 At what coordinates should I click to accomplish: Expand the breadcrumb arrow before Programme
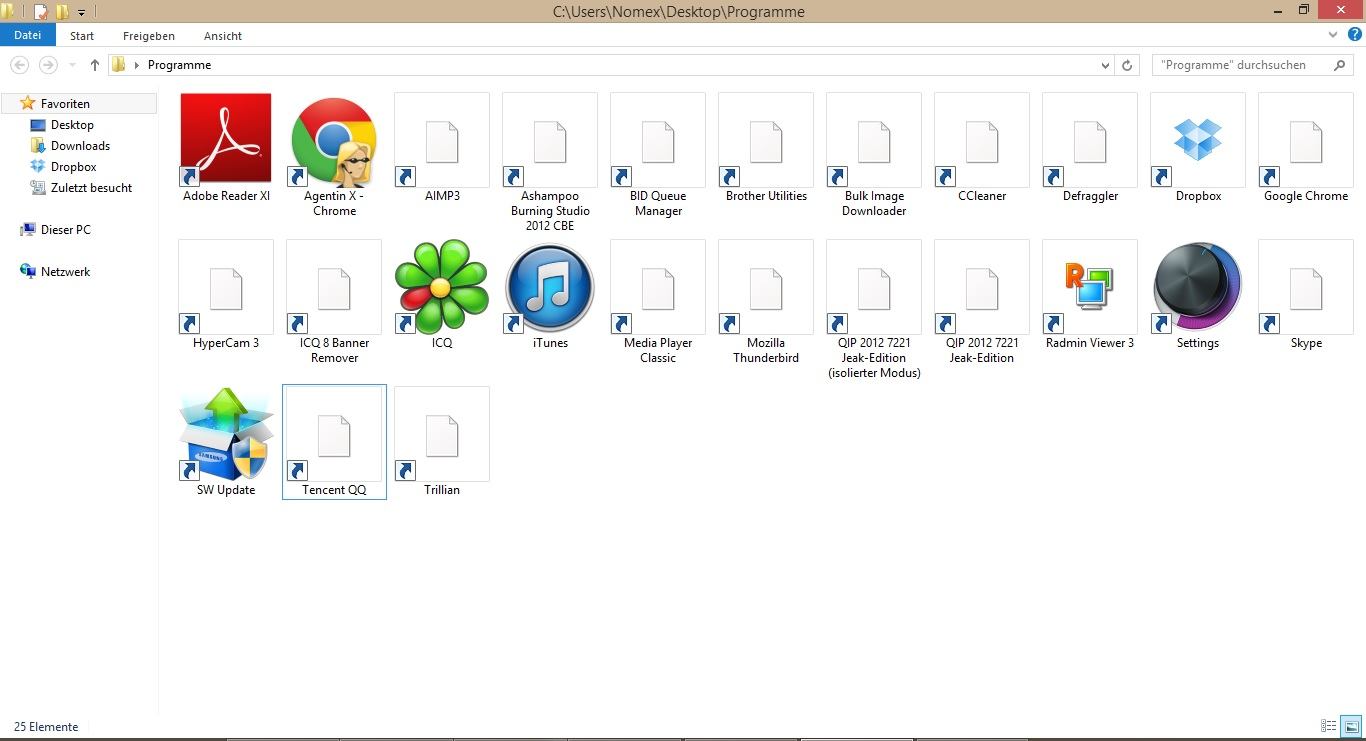[137, 65]
